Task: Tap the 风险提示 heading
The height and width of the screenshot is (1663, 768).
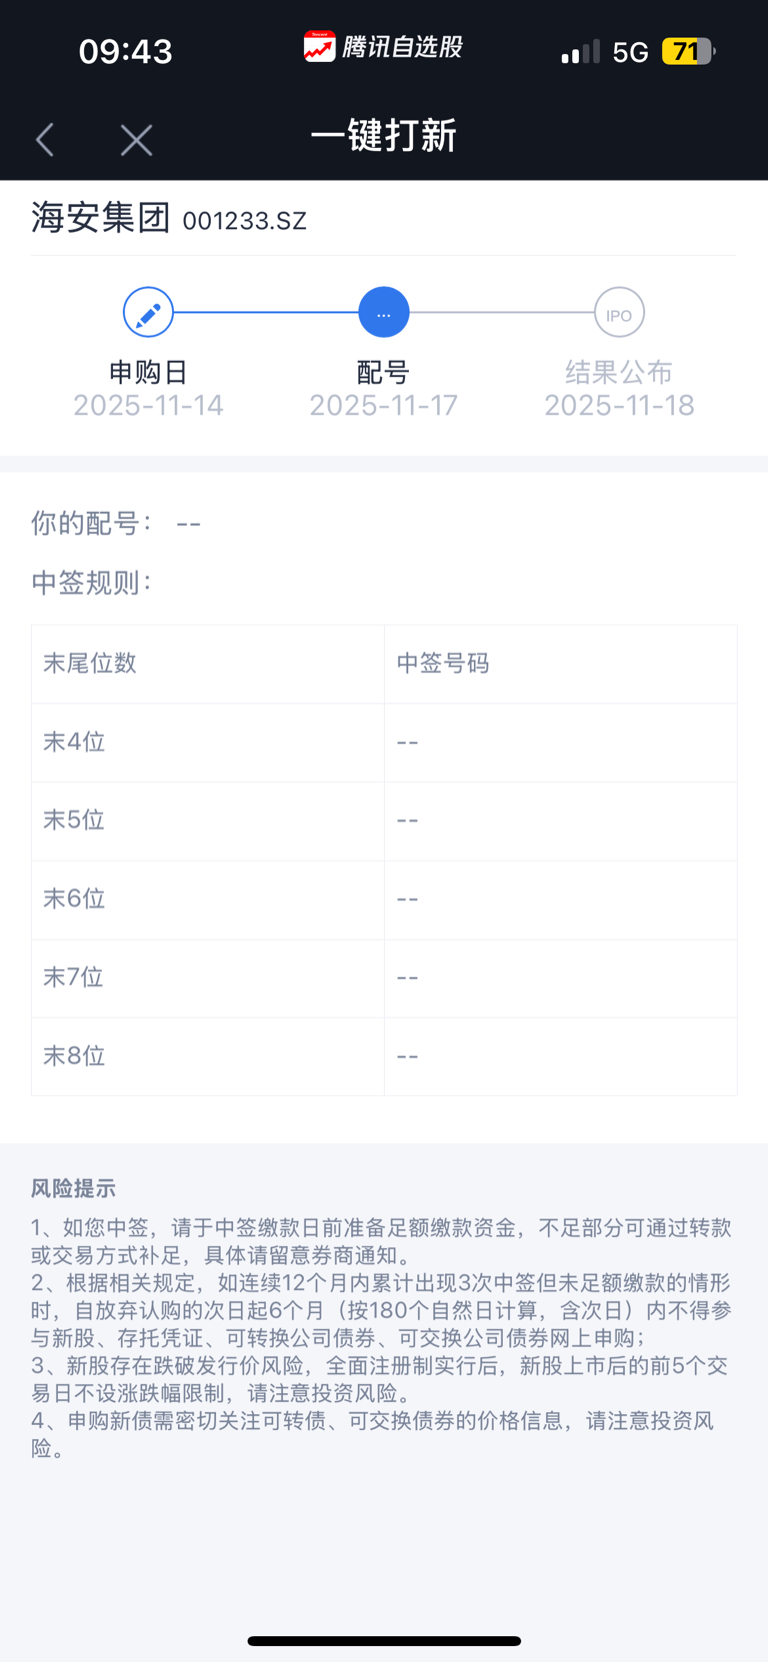Action: click(73, 1188)
